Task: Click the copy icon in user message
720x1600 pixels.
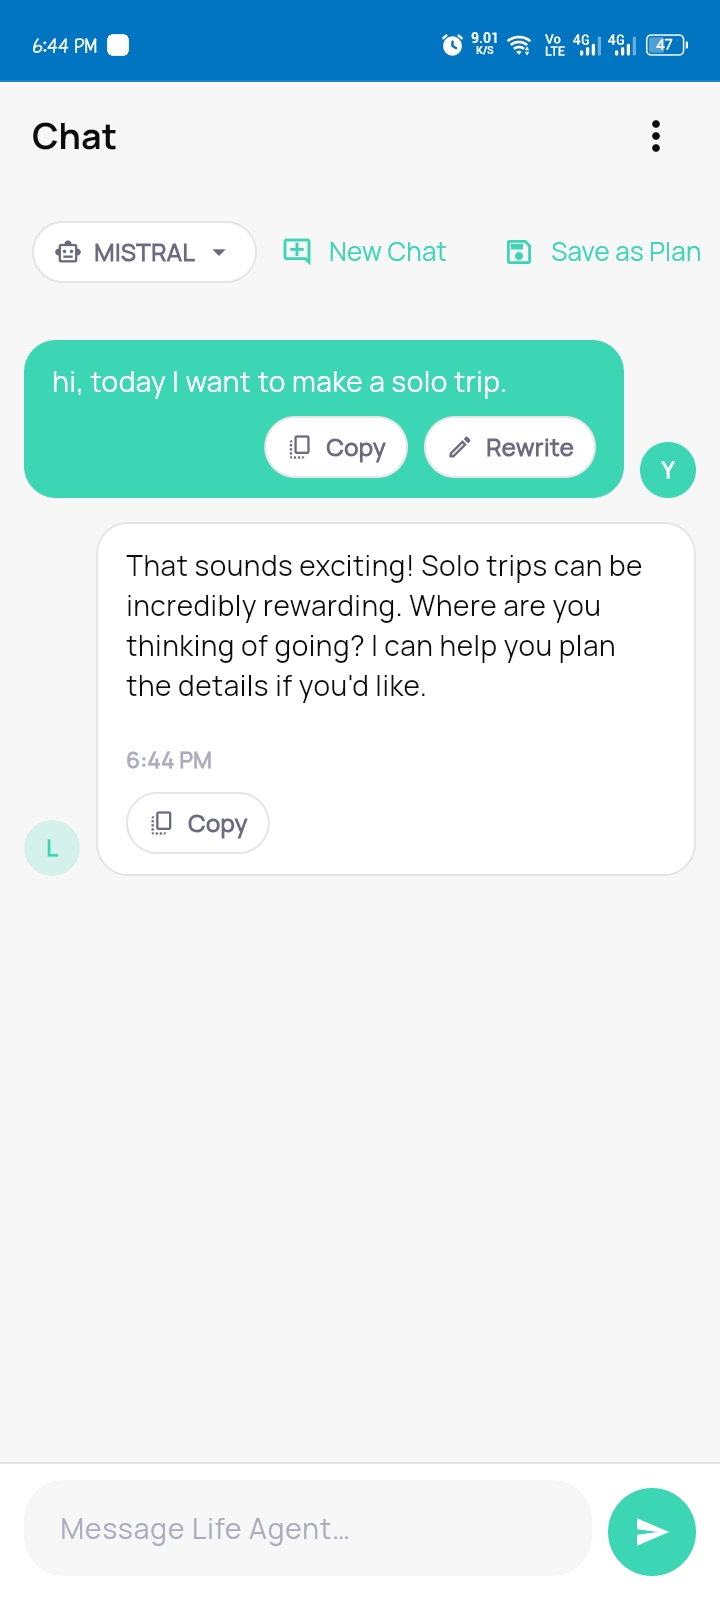Action: point(300,448)
